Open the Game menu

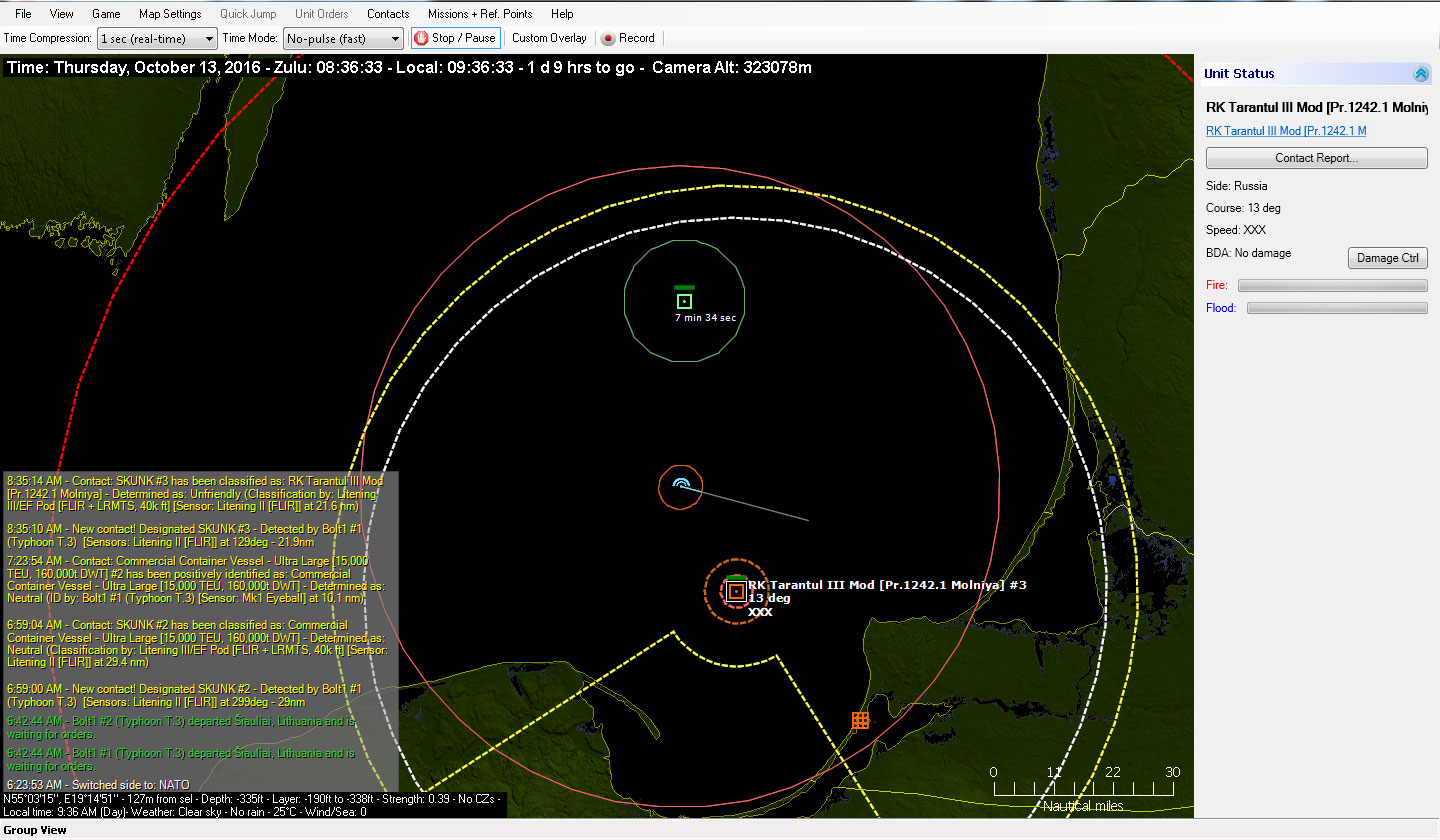pyautogui.click(x=106, y=14)
